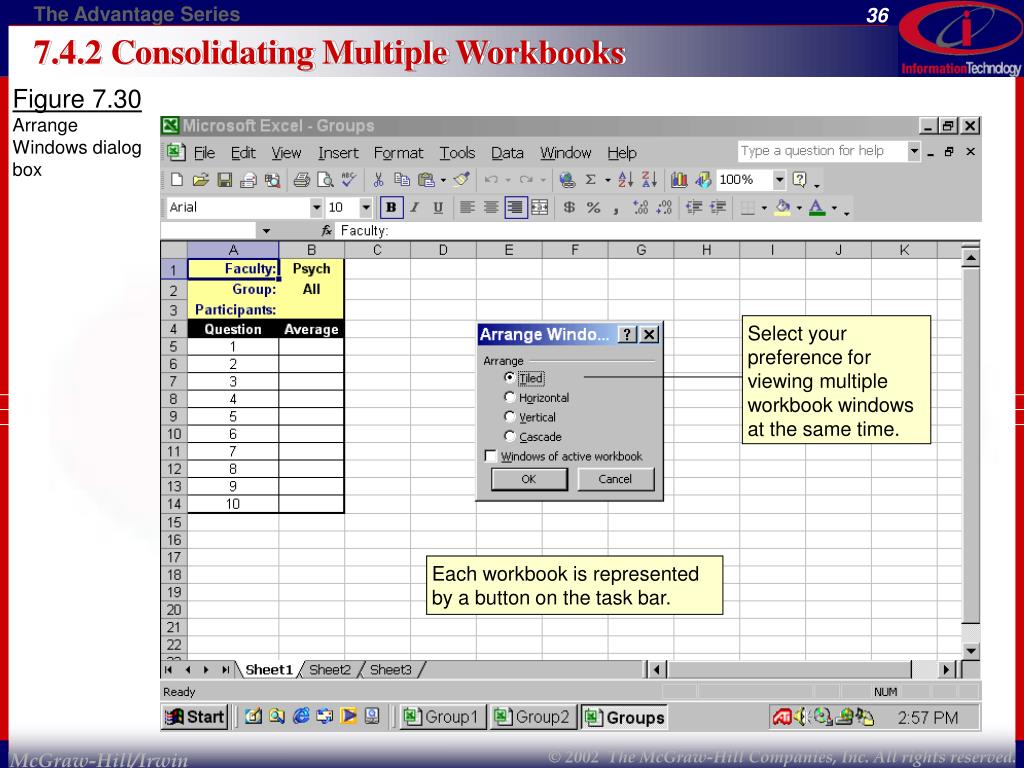Check Windows of active workbook box
This screenshot has width=1024, height=768.
(x=490, y=456)
